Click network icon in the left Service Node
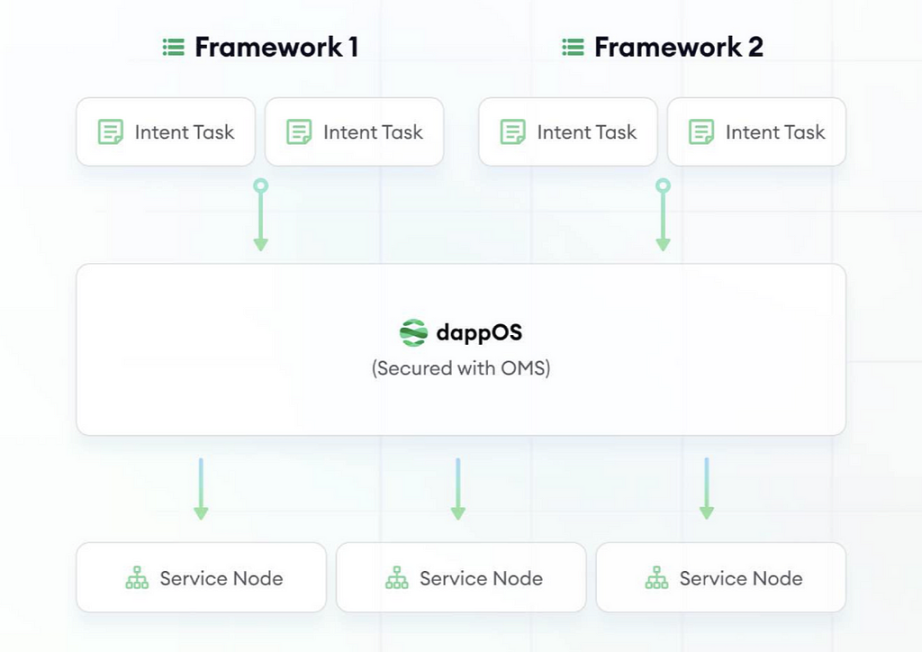922x652 pixels. (137, 578)
